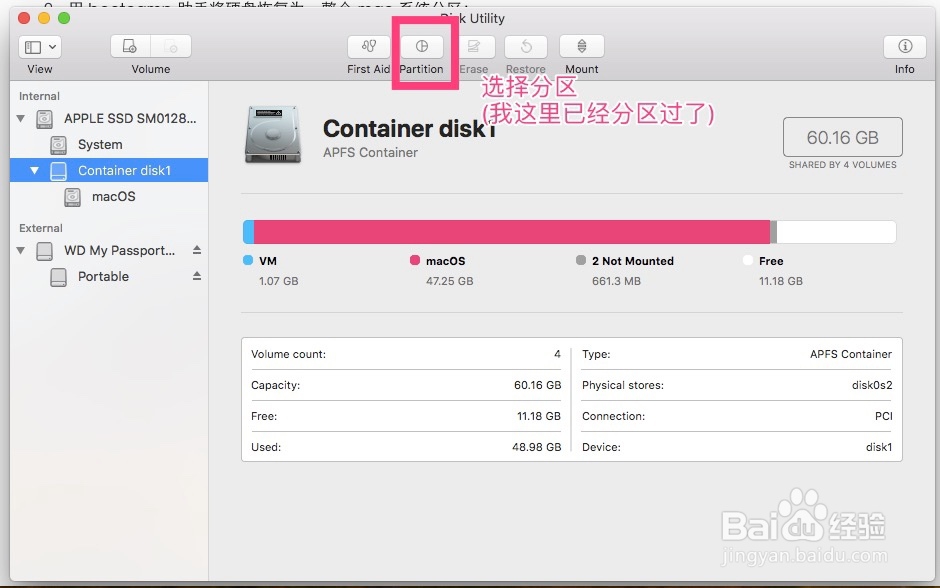The height and width of the screenshot is (588, 940).
Task: Click the macOS volume disk icon
Action: click(73, 197)
